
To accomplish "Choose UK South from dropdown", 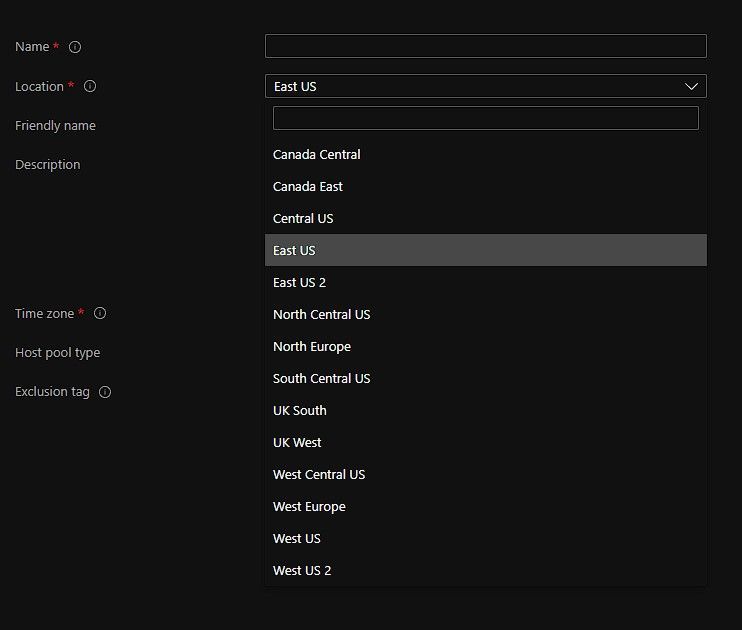I will pyautogui.click(x=300, y=411).
